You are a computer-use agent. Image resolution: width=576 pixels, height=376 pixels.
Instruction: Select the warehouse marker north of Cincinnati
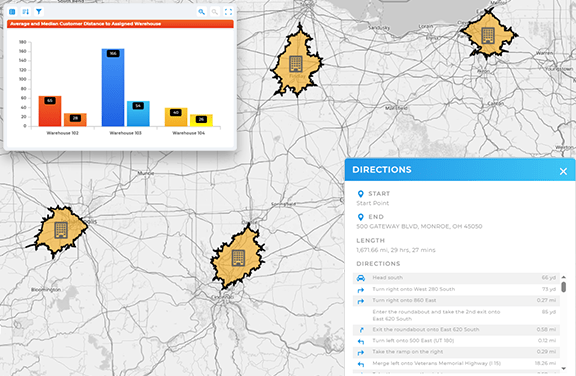coord(238,258)
